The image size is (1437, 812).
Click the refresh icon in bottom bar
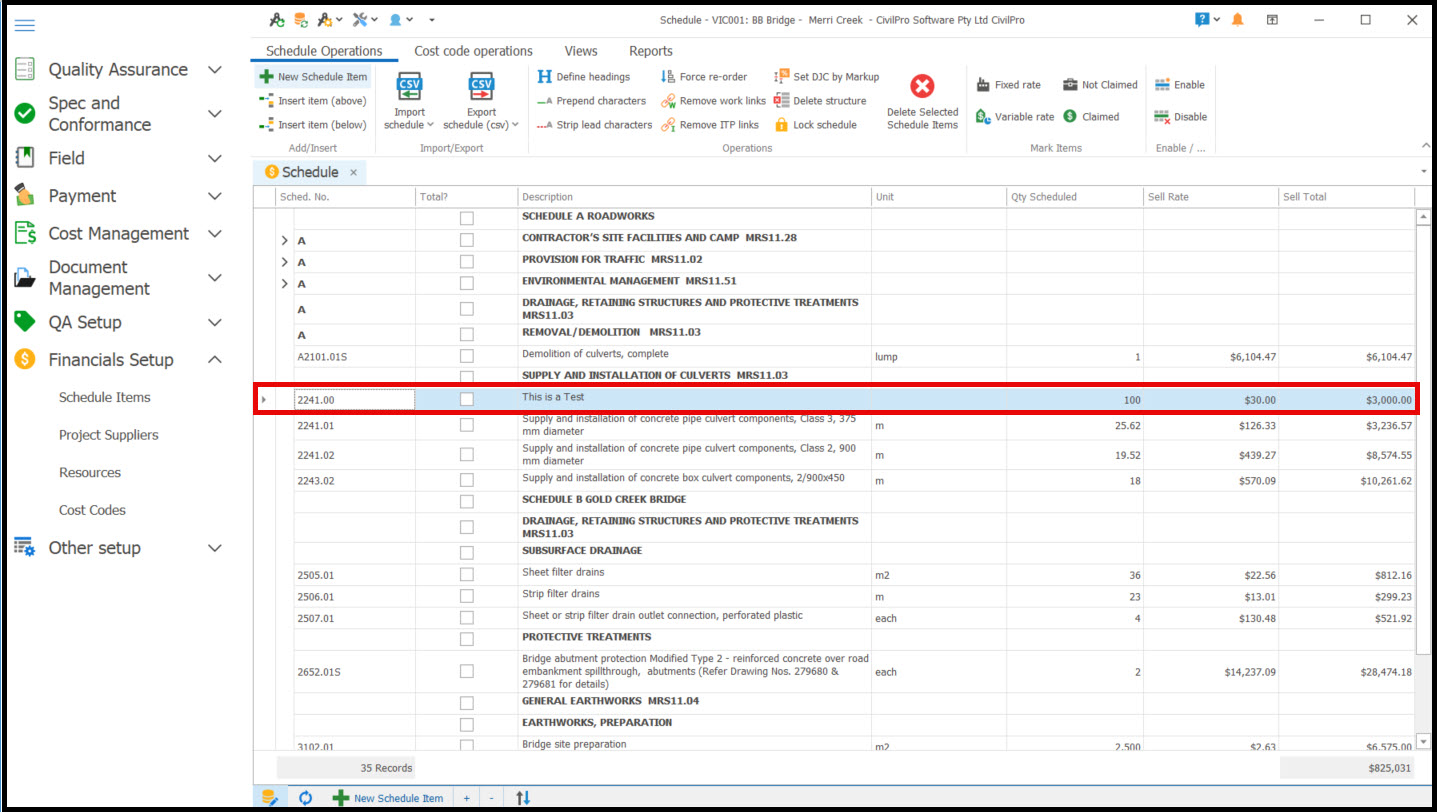pos(306,798)
